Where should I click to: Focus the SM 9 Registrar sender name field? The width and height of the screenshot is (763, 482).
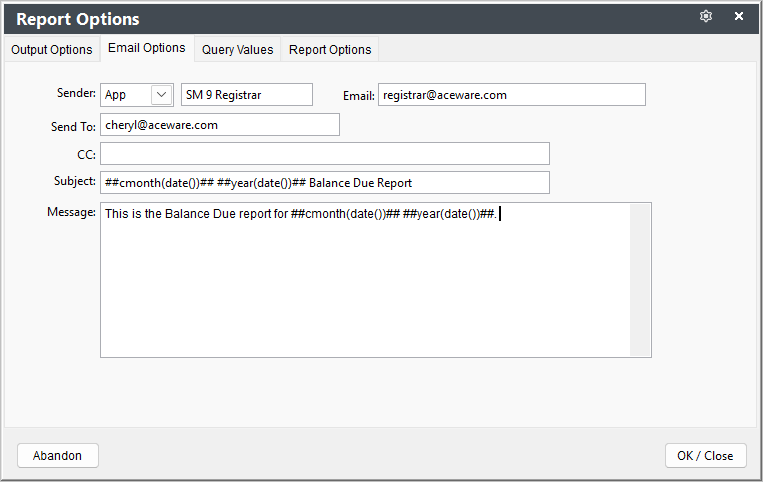(x=247, y=95)
